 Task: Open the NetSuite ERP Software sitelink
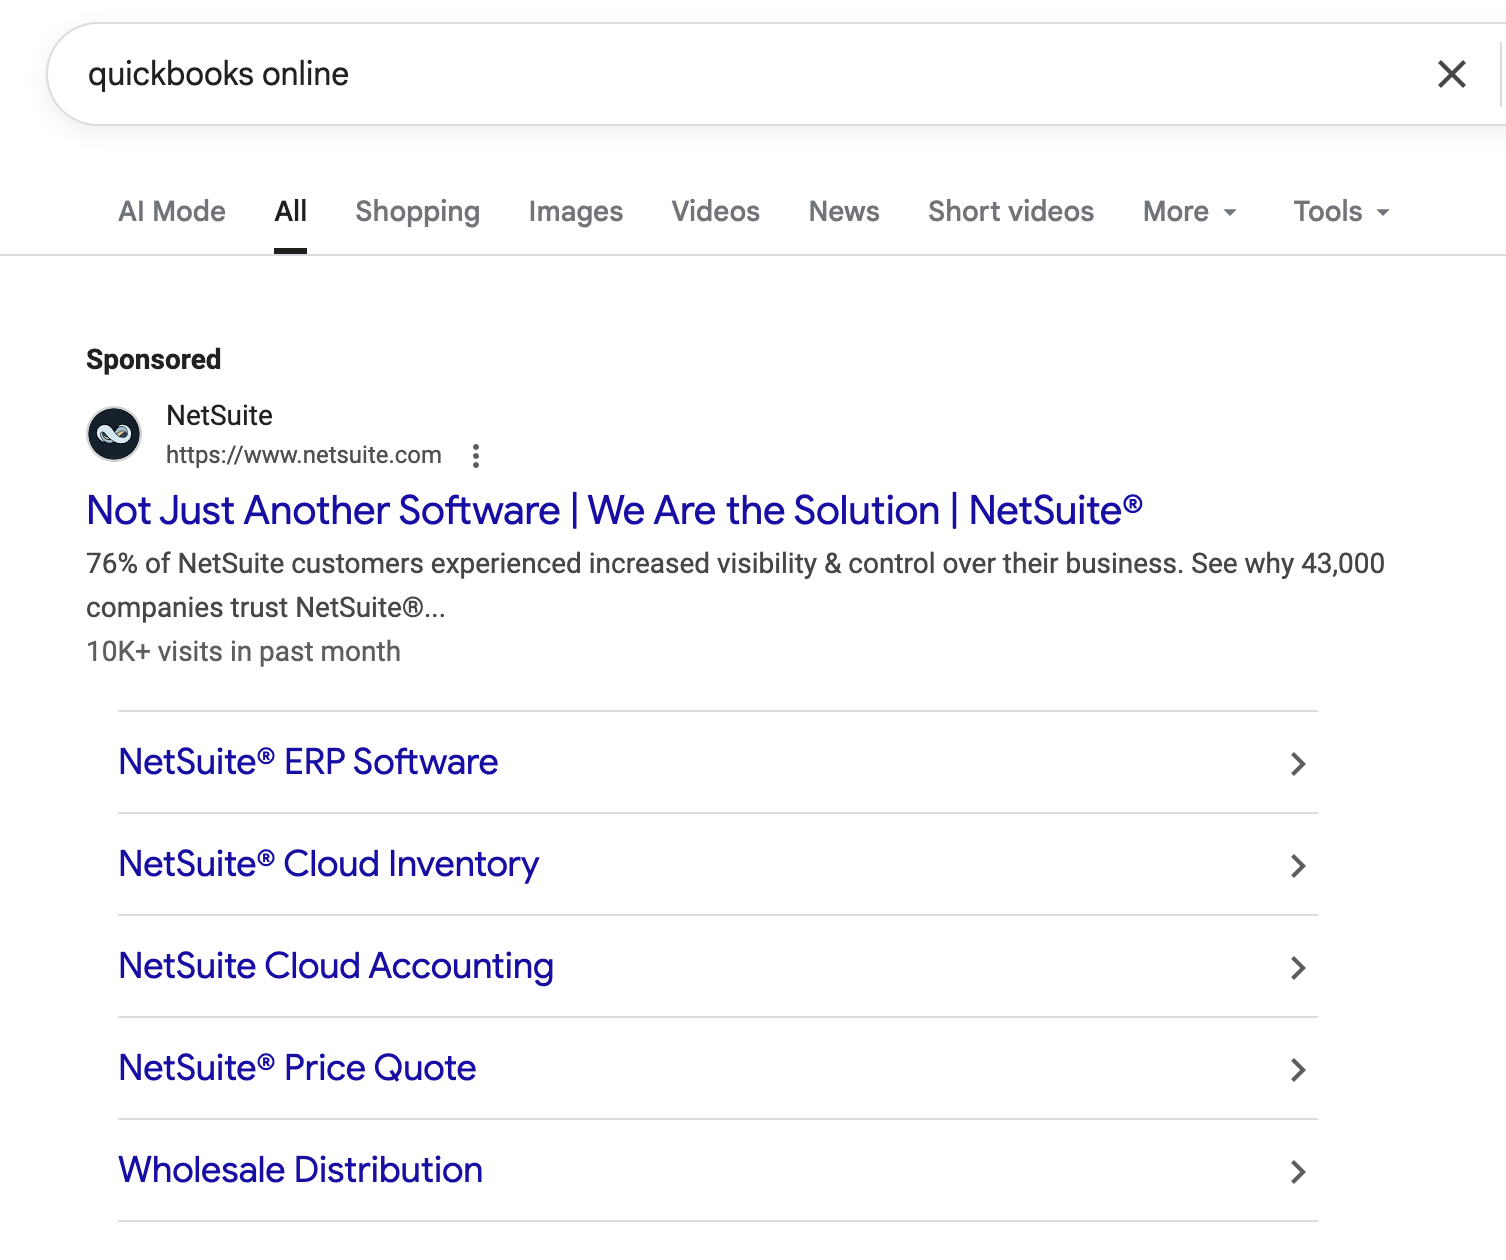tap(308, 762)
